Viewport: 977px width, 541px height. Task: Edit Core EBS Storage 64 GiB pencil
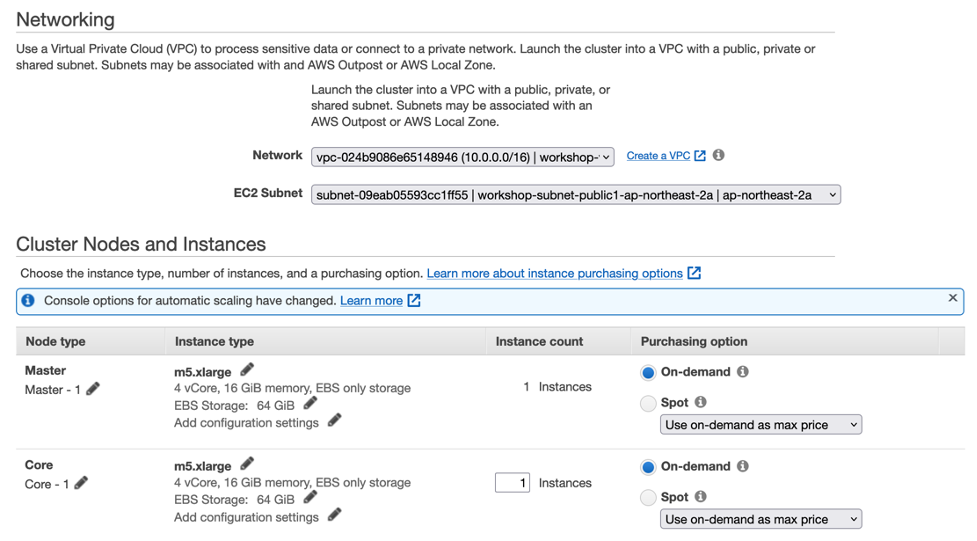[310, 498]
